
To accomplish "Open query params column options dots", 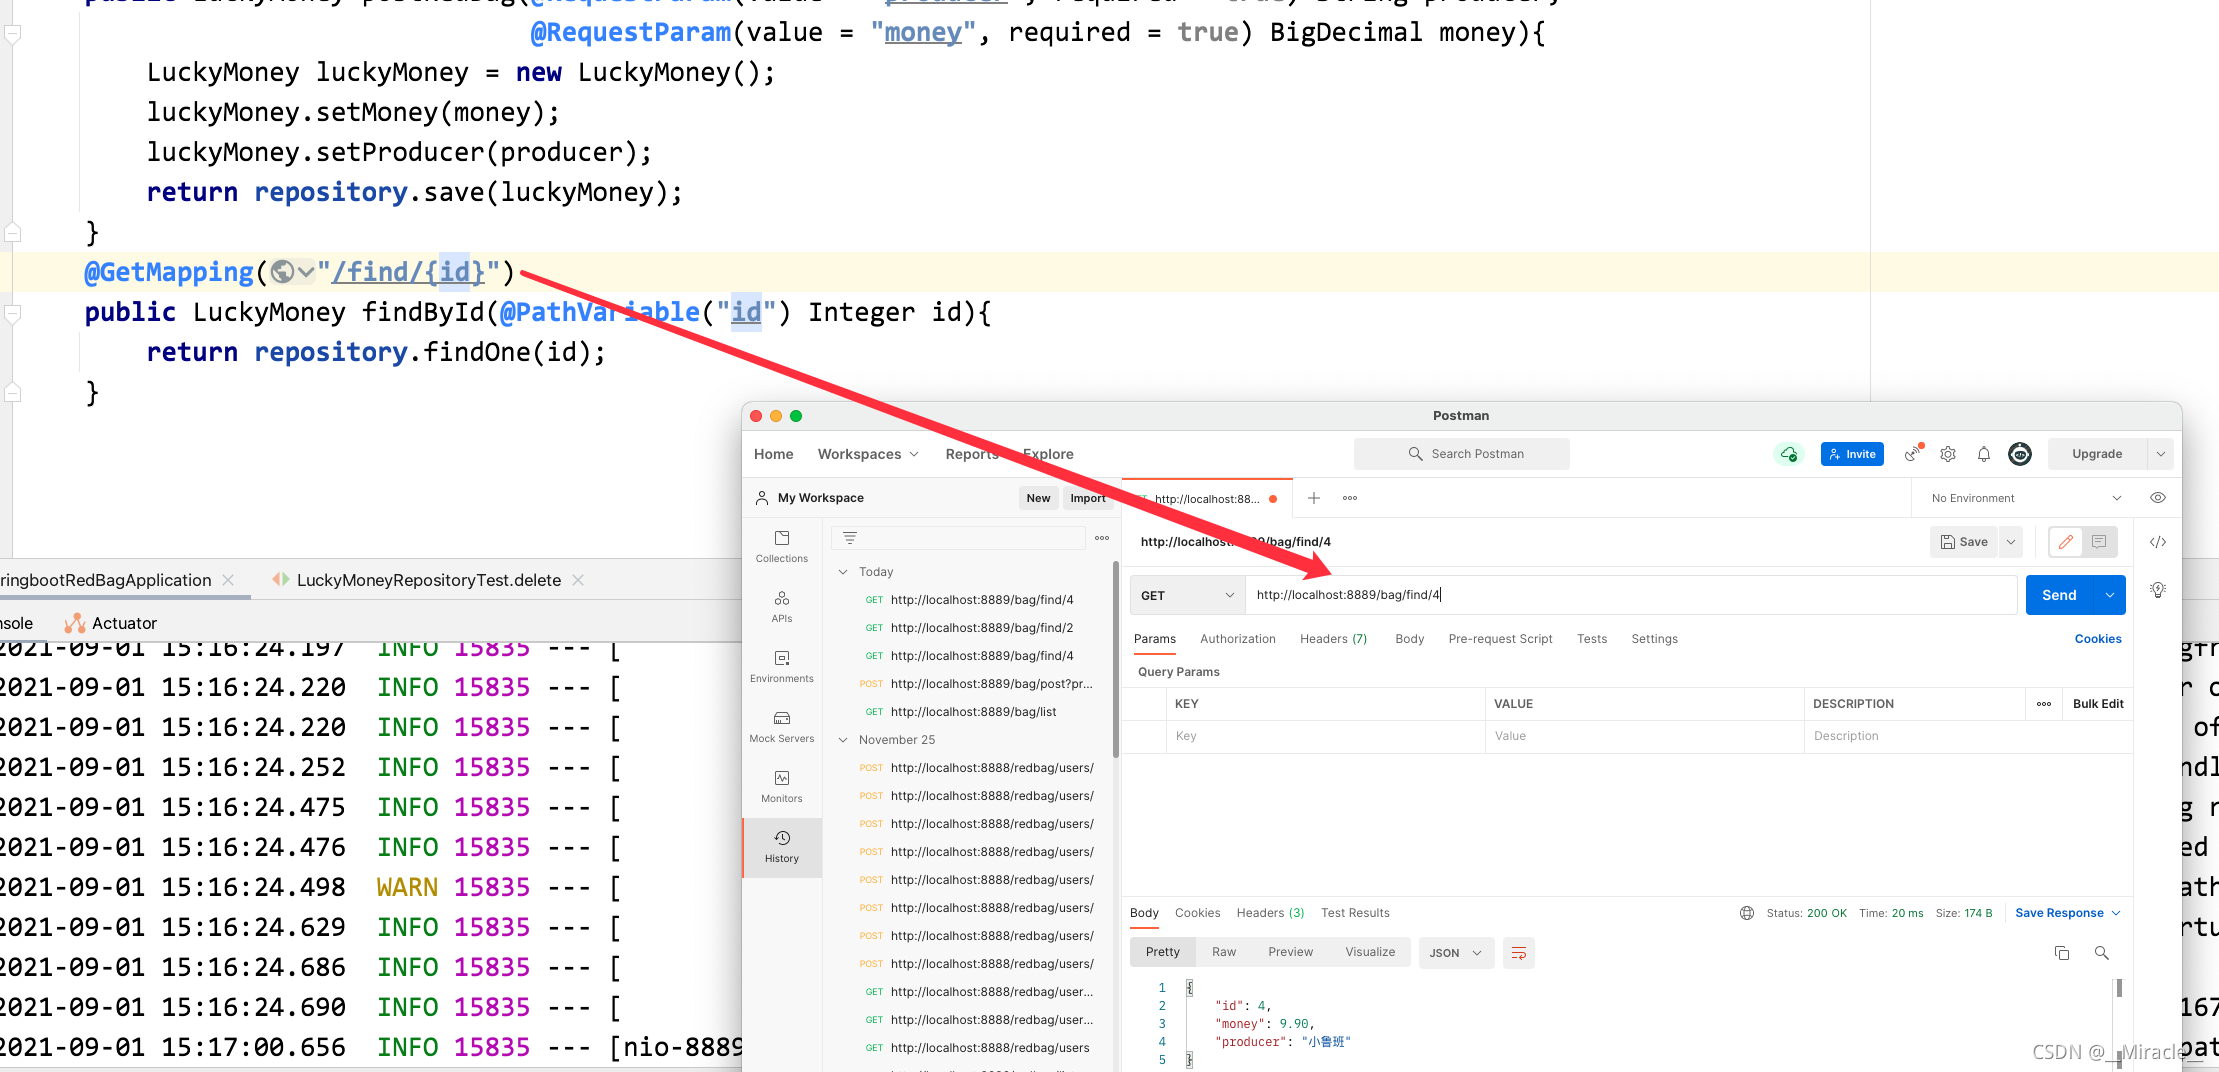I will (x=2044, y=704).
